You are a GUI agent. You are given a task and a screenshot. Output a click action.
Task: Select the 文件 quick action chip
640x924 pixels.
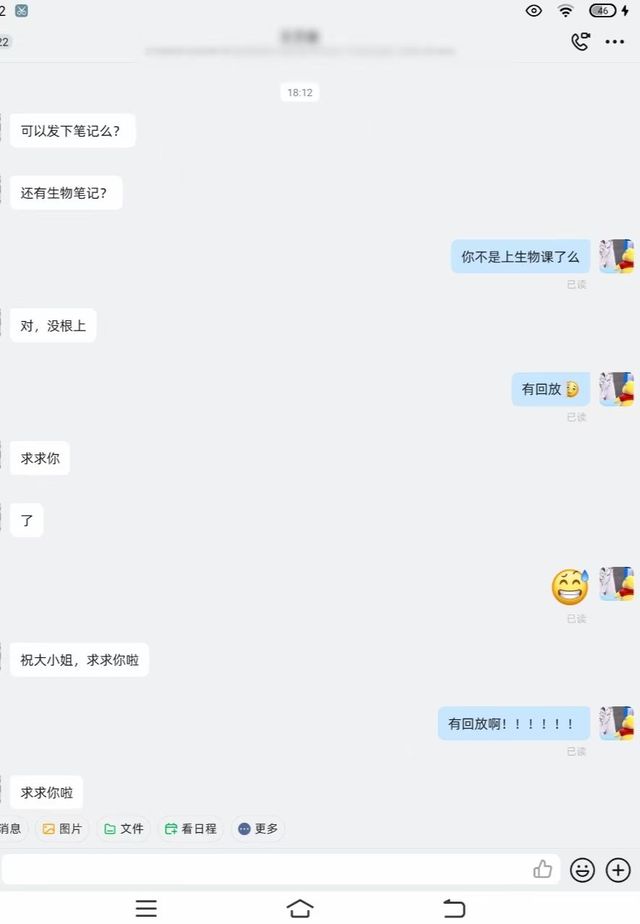124,829
